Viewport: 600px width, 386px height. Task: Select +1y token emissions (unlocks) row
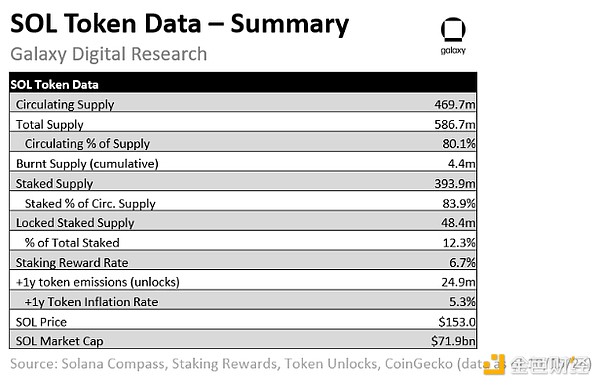(x=243, y=280)
